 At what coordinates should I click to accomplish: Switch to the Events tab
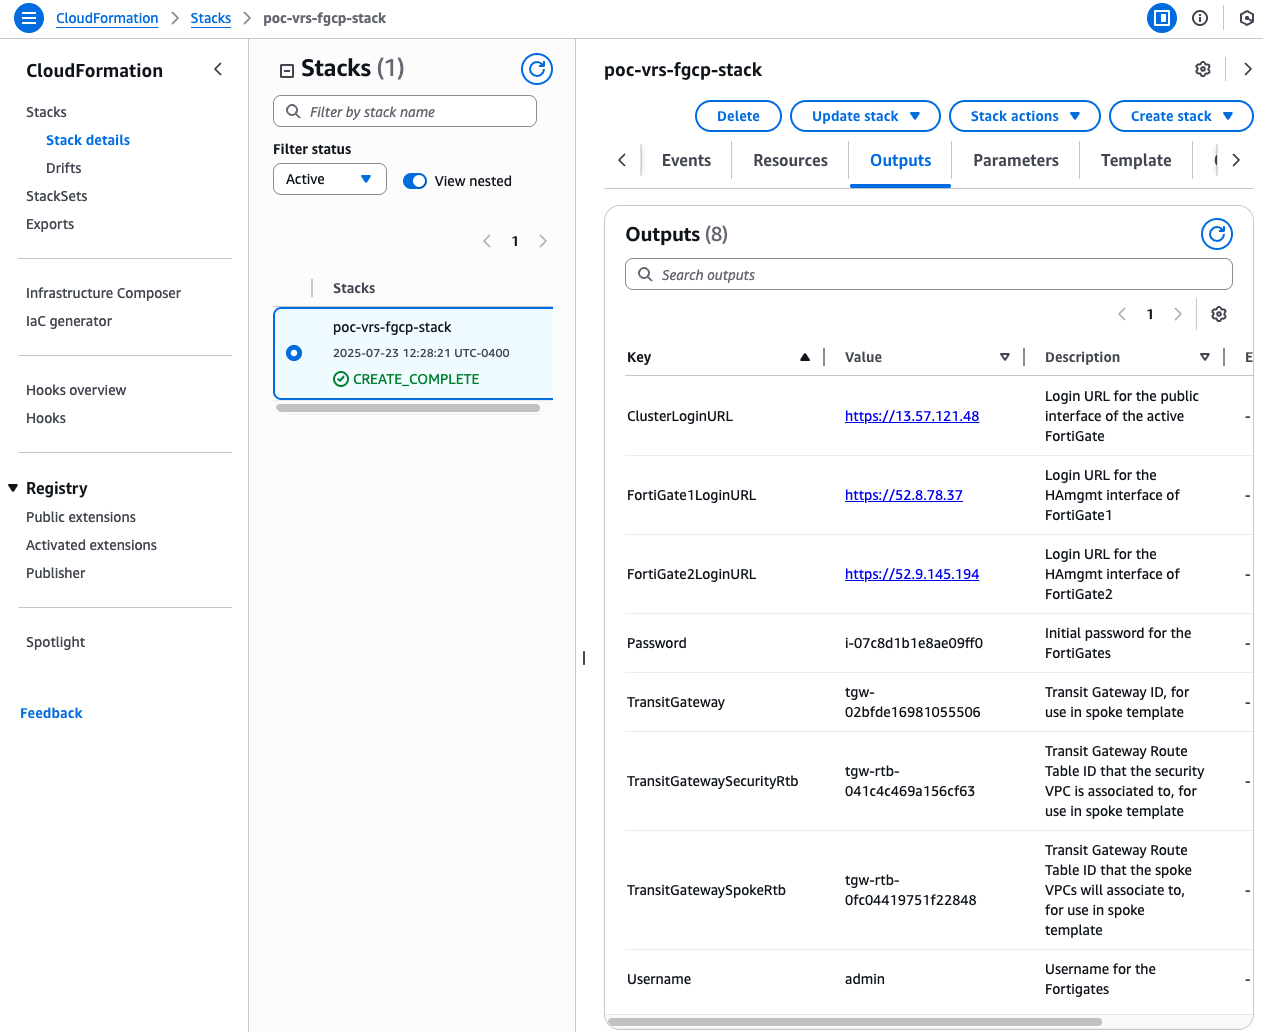pyautogui.click(x=686, y=160)
